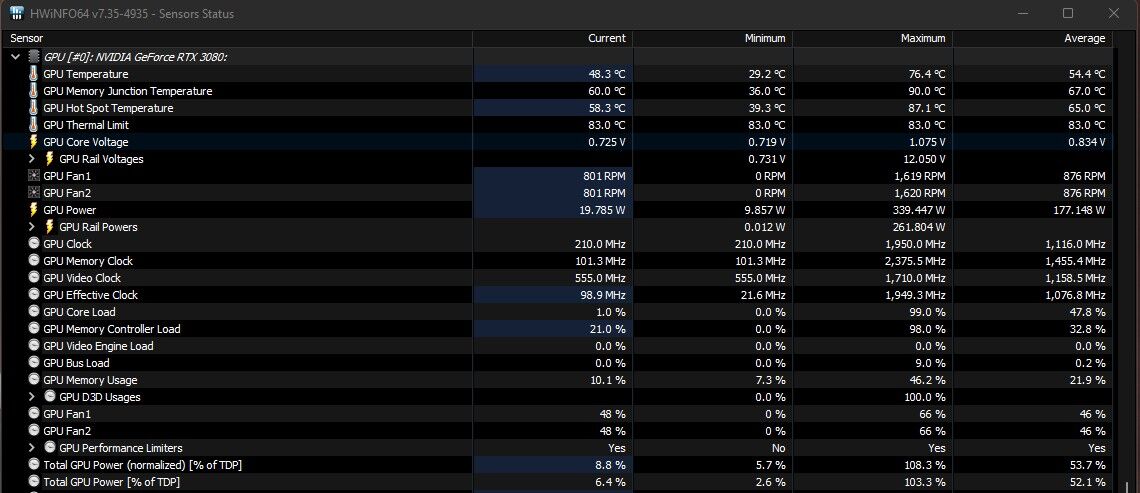
Task: Click the GPU Thermal Limit thermometer icon
Action: coord(33,124)
